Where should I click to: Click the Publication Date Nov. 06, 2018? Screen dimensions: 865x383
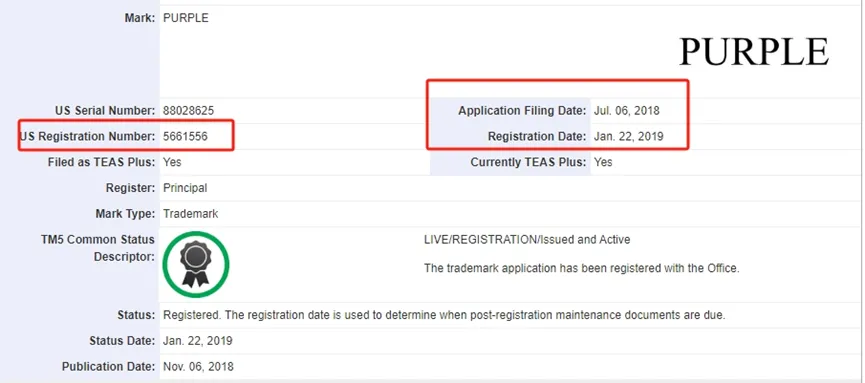coord(198,367)
